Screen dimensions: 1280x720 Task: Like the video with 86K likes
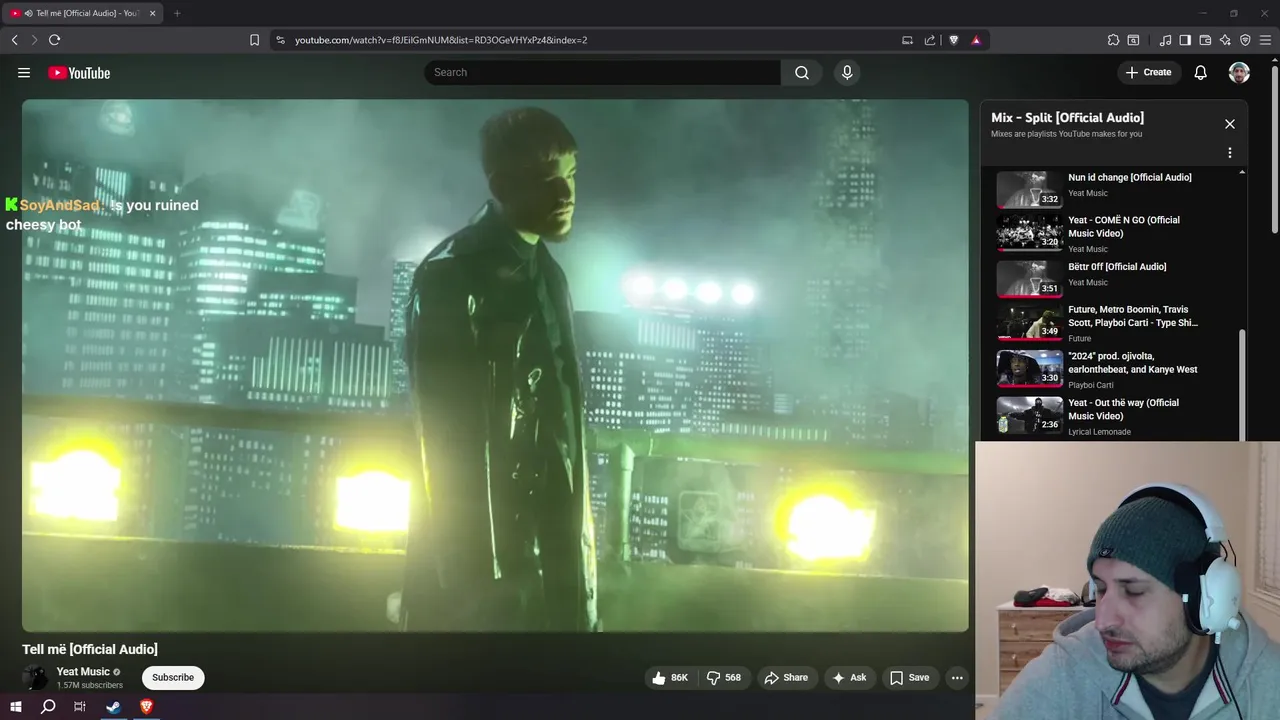pos(670,677)
